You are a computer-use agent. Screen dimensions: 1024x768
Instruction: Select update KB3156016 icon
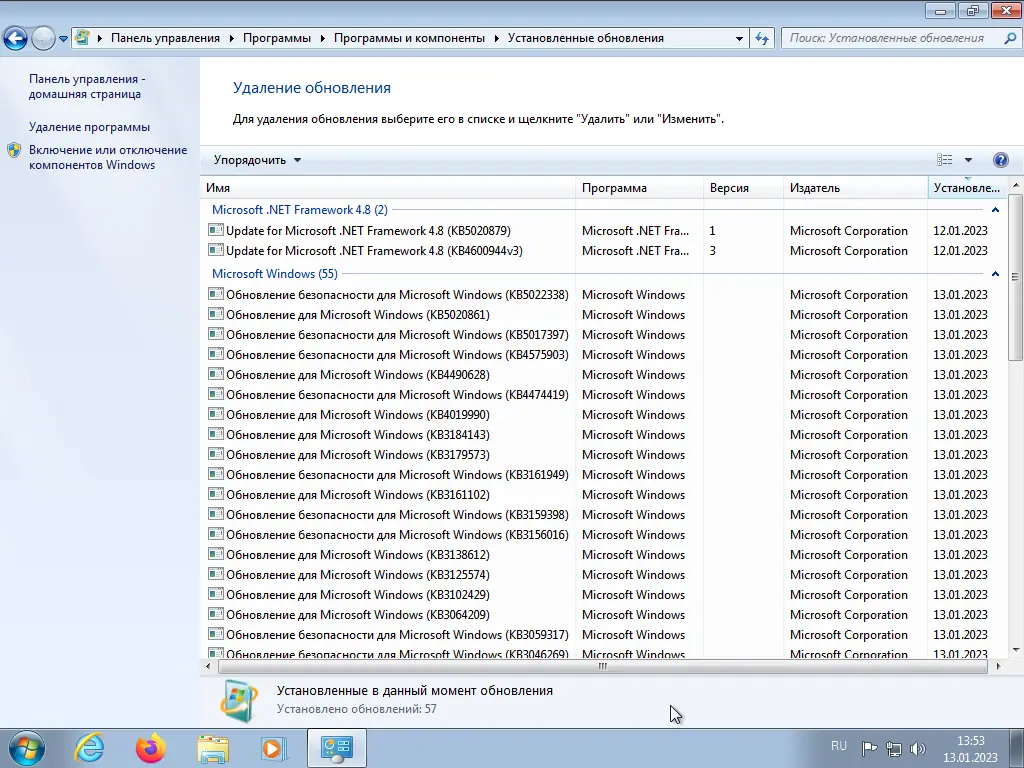pos(216,534)
